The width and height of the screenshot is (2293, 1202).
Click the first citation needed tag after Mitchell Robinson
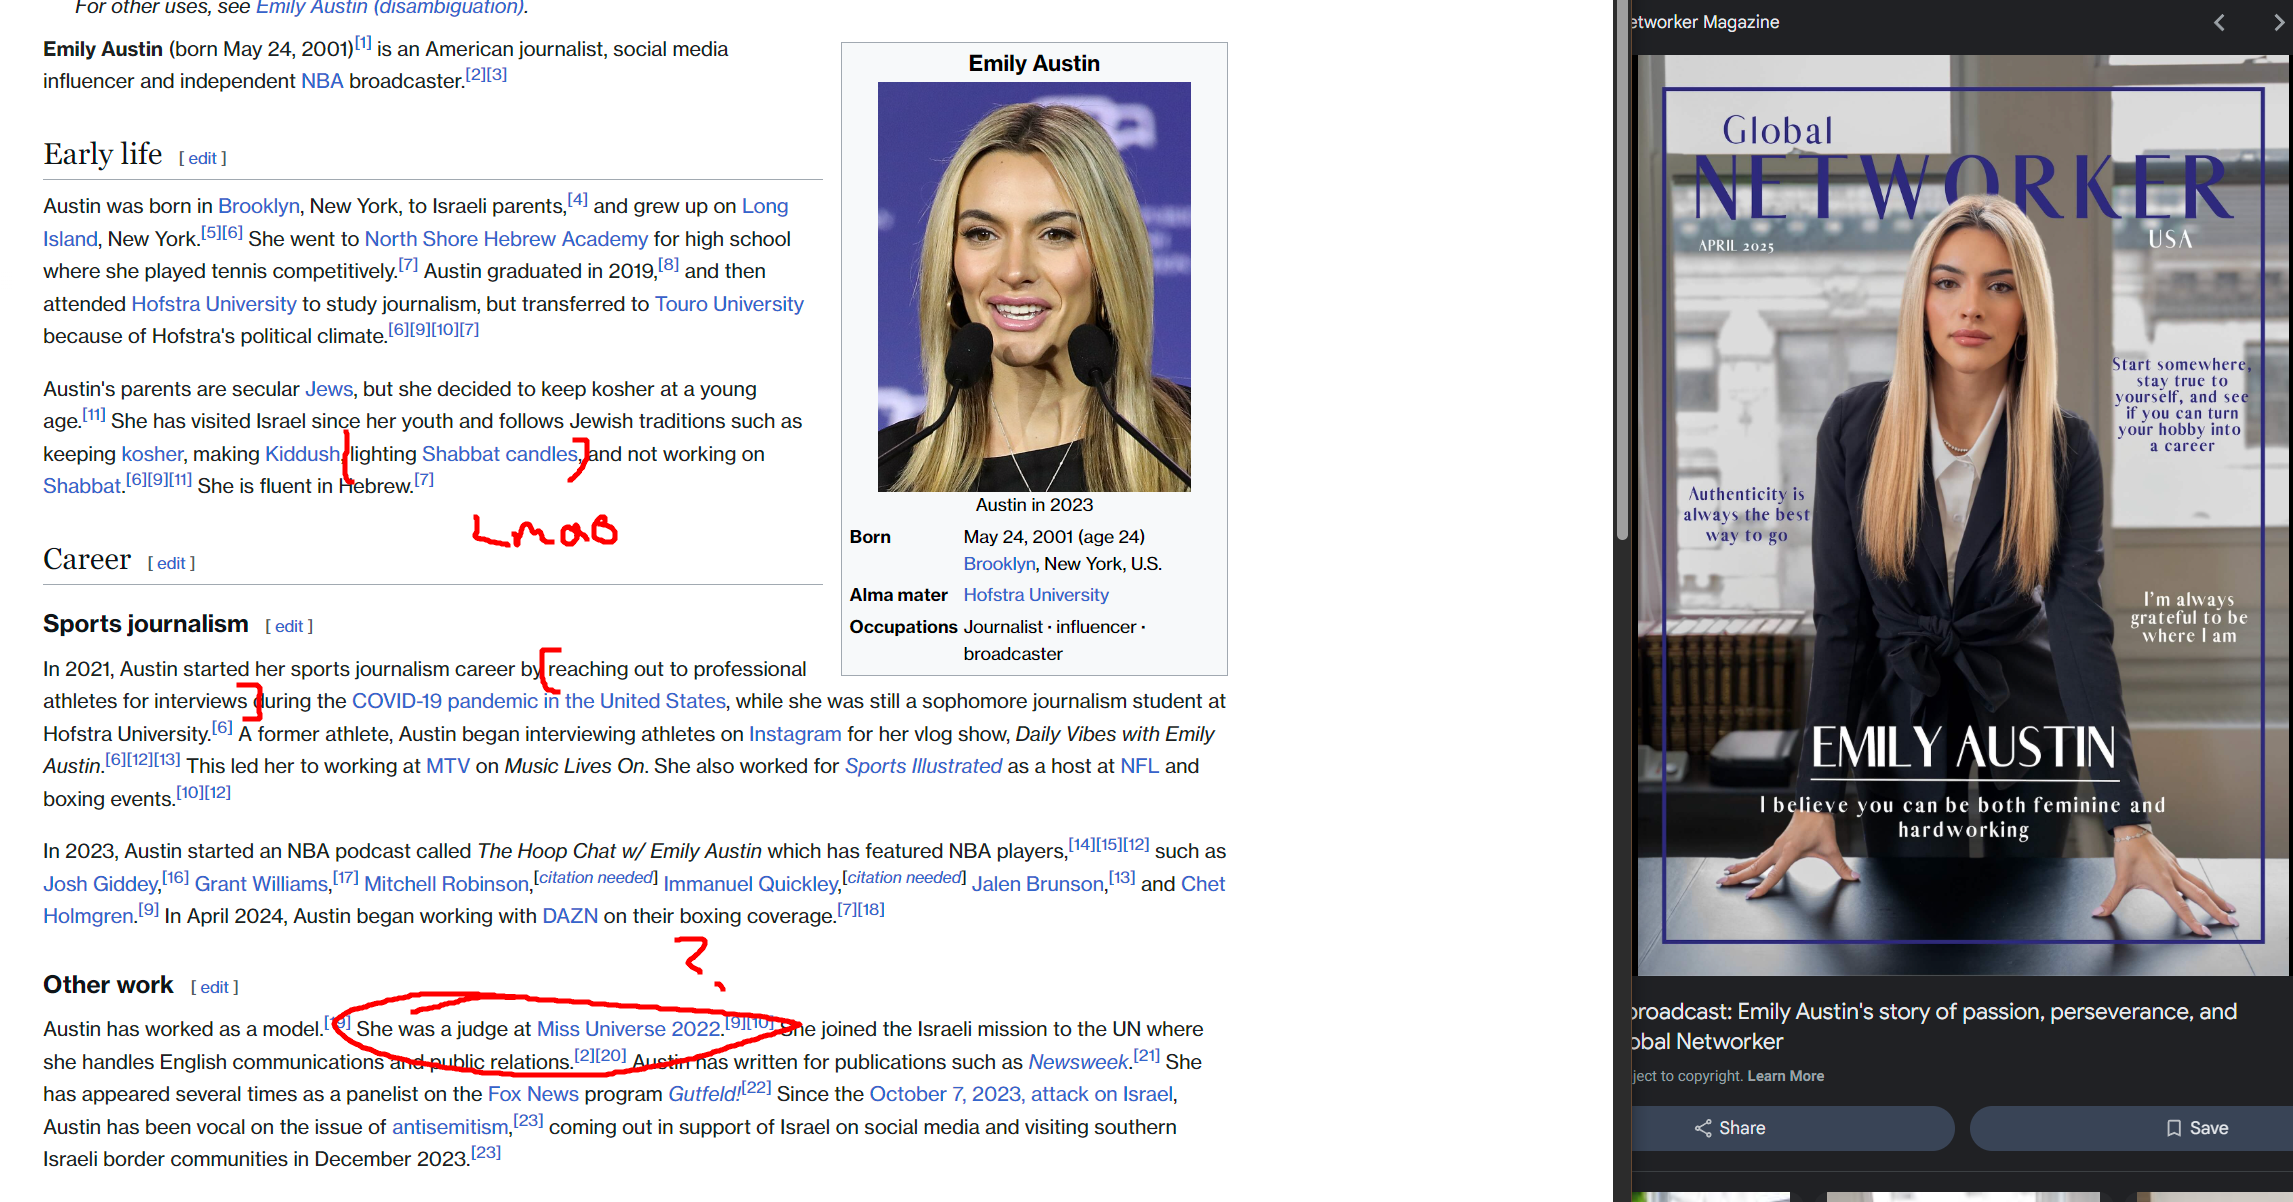coord(596,877)
